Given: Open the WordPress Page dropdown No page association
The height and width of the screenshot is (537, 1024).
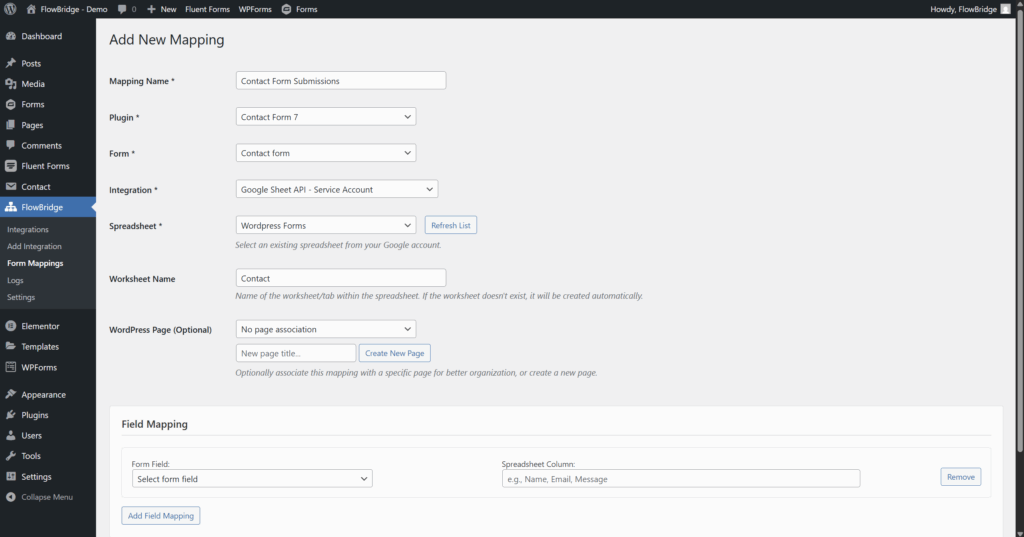Looking at the screenshot, I should (x=326, y=329).
